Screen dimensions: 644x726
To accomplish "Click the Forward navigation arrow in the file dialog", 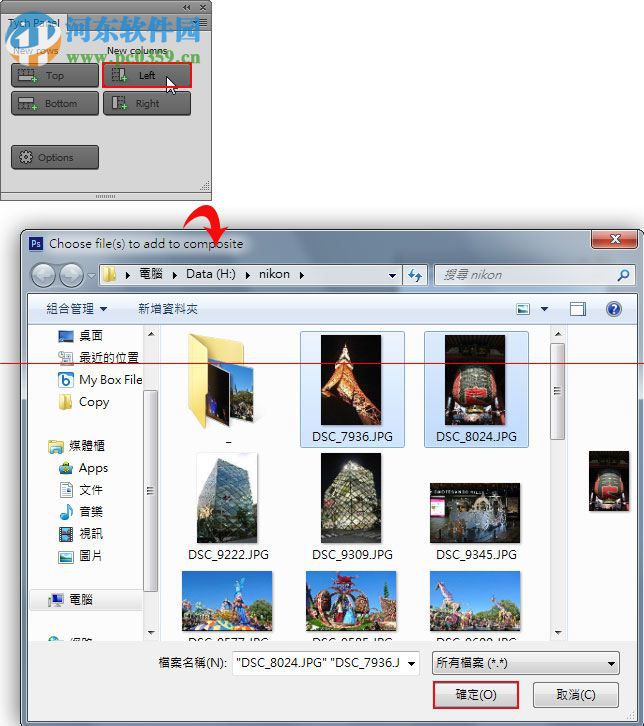I will pyautogui.click(x=71, y=275).
